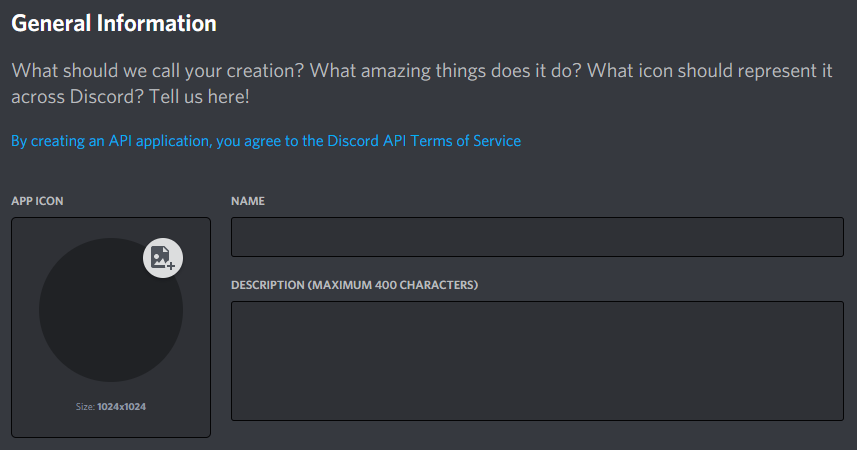Place cursor at end of name field
The height and width of the screenshot is (450, 857).
[x=831, y=237]
